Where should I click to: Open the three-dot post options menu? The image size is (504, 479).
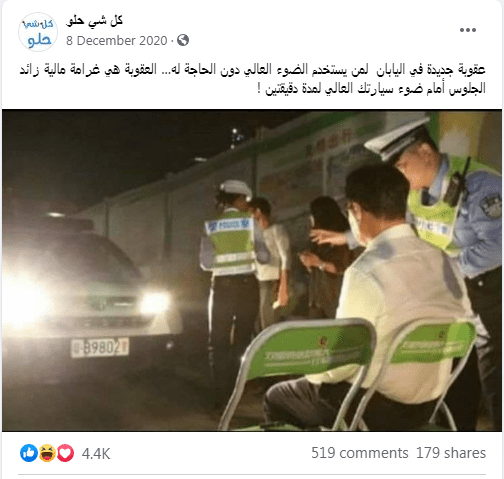pos(467,30)
